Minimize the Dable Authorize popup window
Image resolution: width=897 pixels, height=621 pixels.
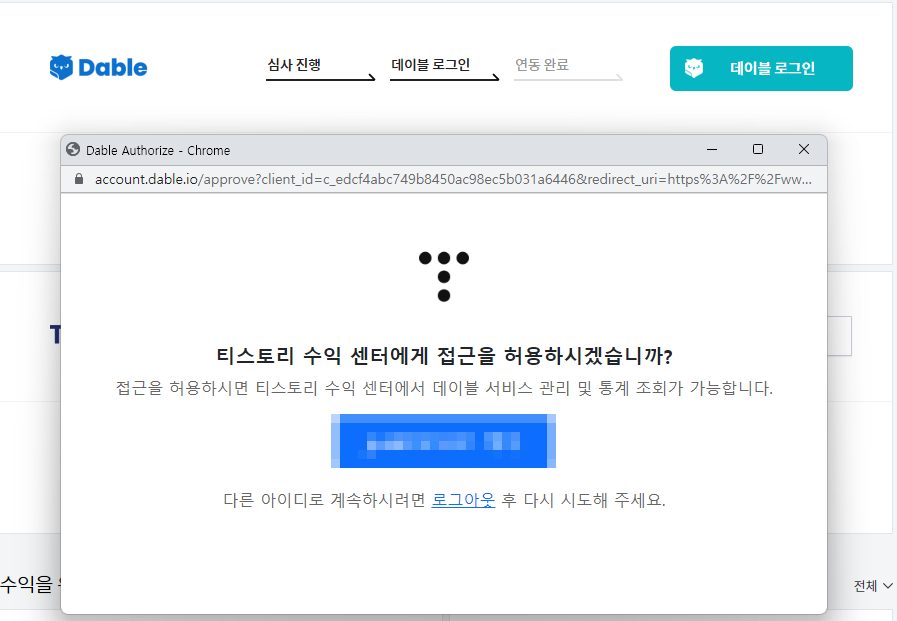point(712,149)
